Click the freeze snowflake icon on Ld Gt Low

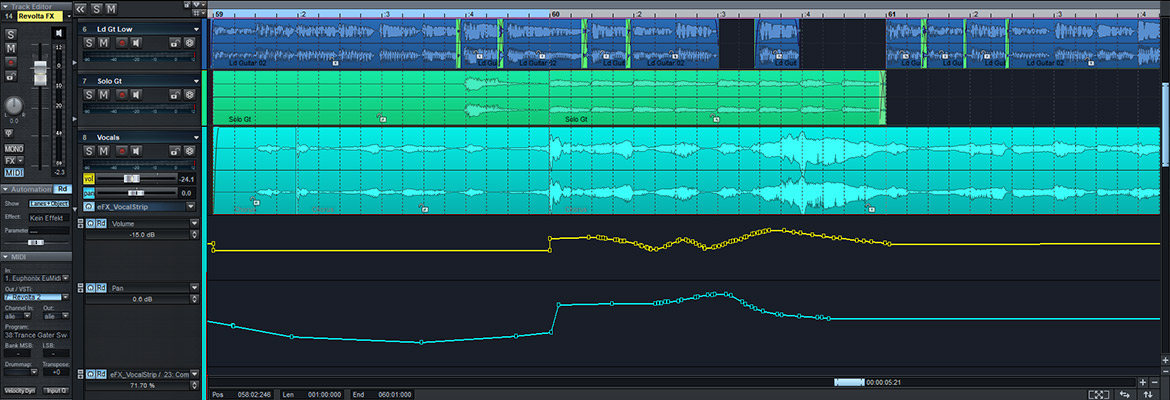190,43
